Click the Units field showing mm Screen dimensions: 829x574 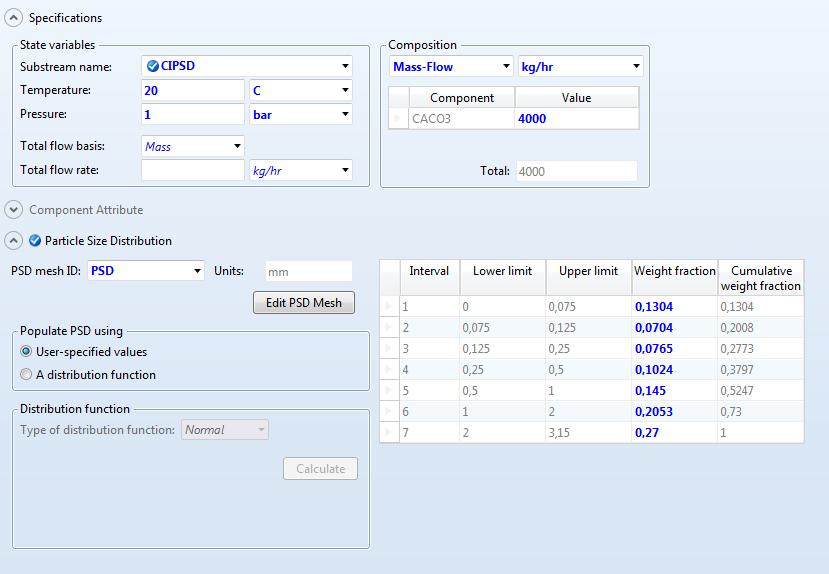click(308, 272)
